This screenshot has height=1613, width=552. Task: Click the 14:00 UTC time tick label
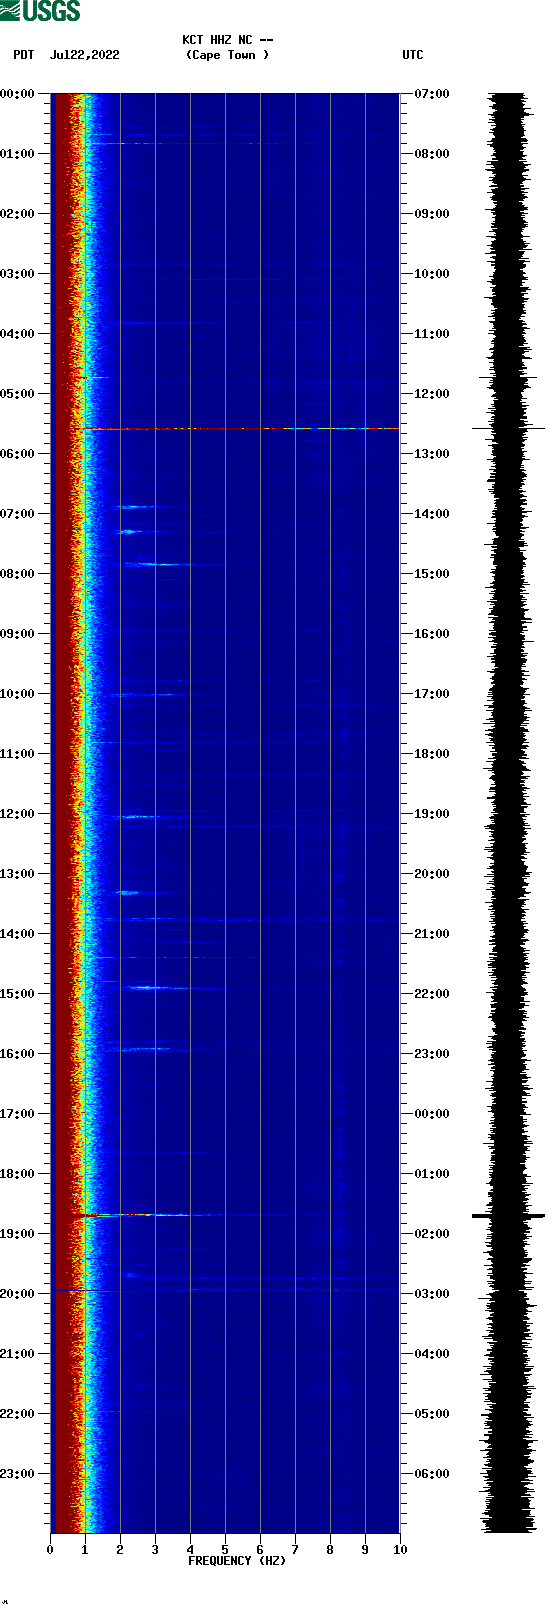tap(432, 514)
